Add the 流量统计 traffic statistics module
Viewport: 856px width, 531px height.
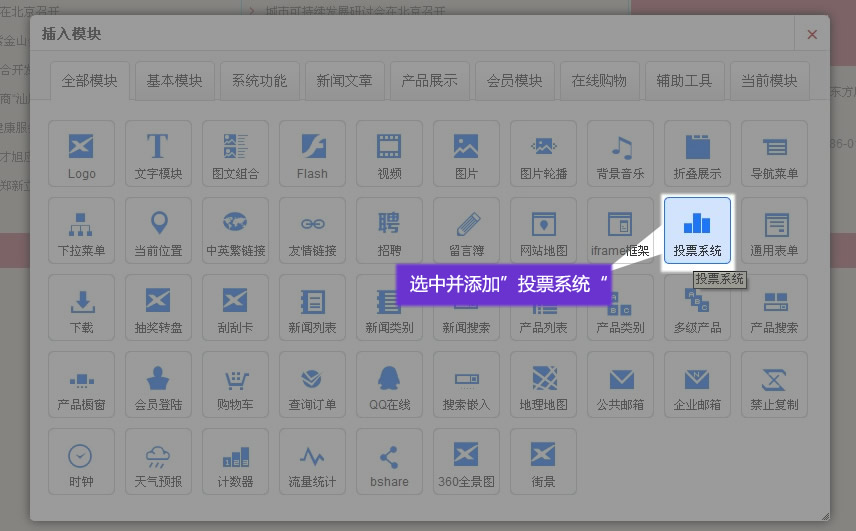click(312, 462)
